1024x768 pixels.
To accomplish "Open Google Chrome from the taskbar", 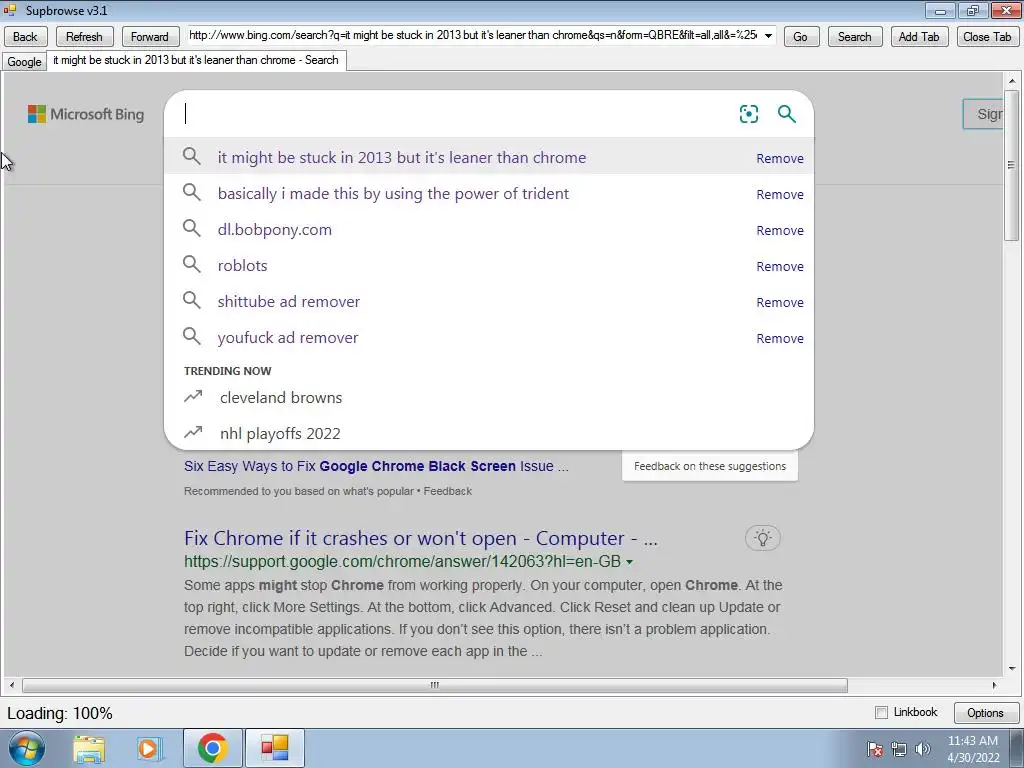I will click(212, 748).
